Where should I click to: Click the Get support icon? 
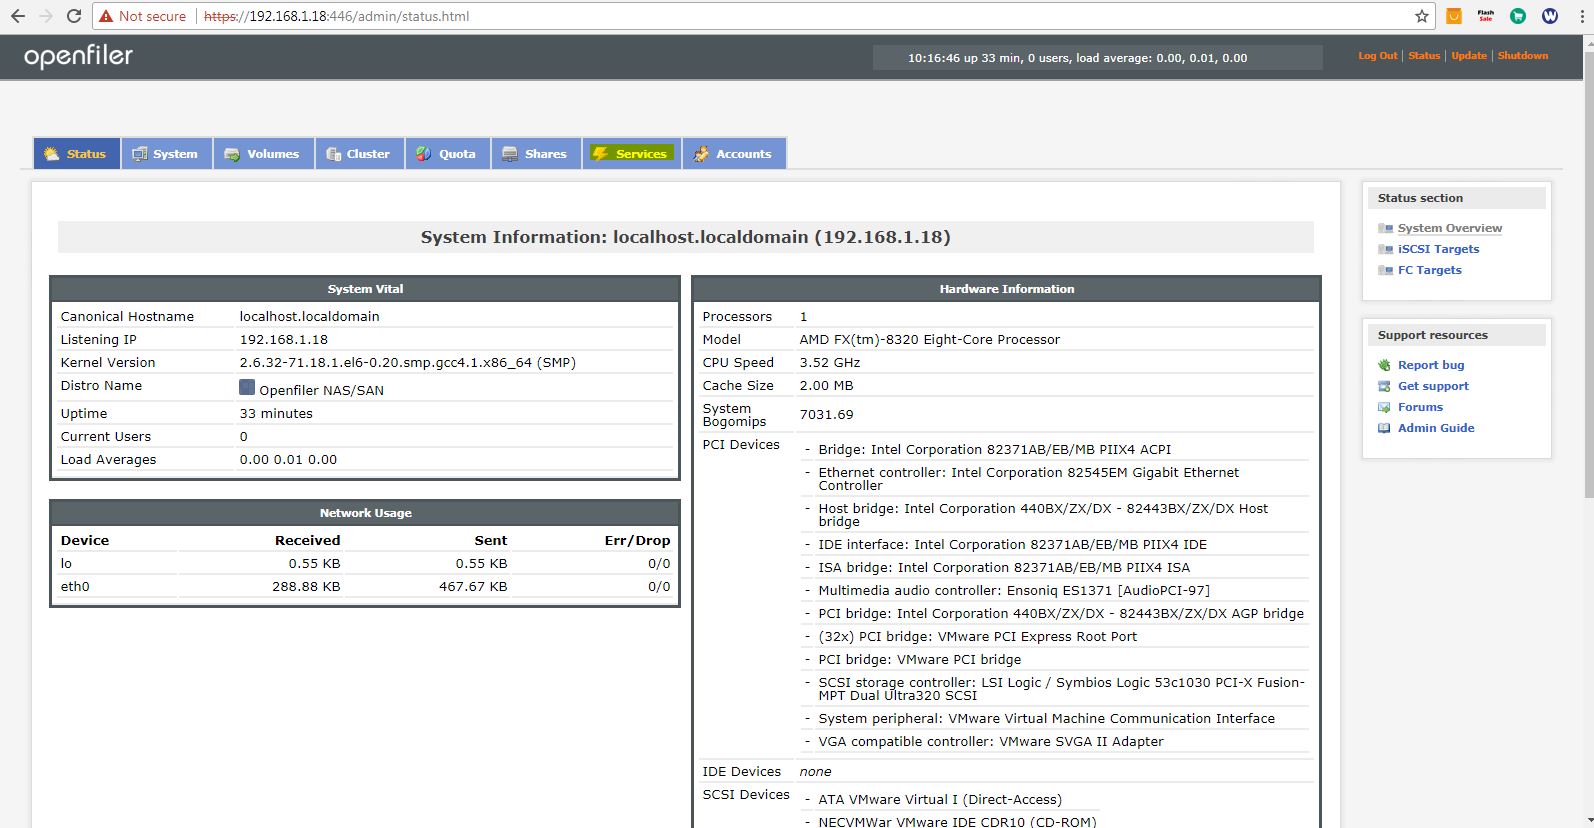click(1384, 386)
